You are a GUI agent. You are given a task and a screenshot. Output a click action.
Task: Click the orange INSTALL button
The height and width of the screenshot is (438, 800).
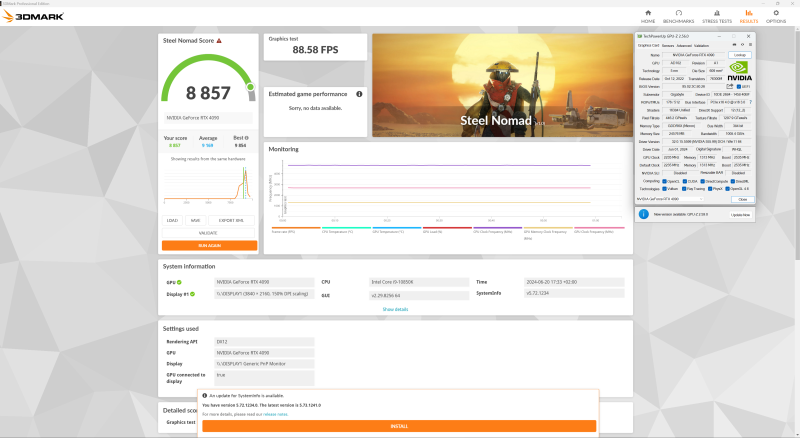pyautogui.click(x=399, y=426)
